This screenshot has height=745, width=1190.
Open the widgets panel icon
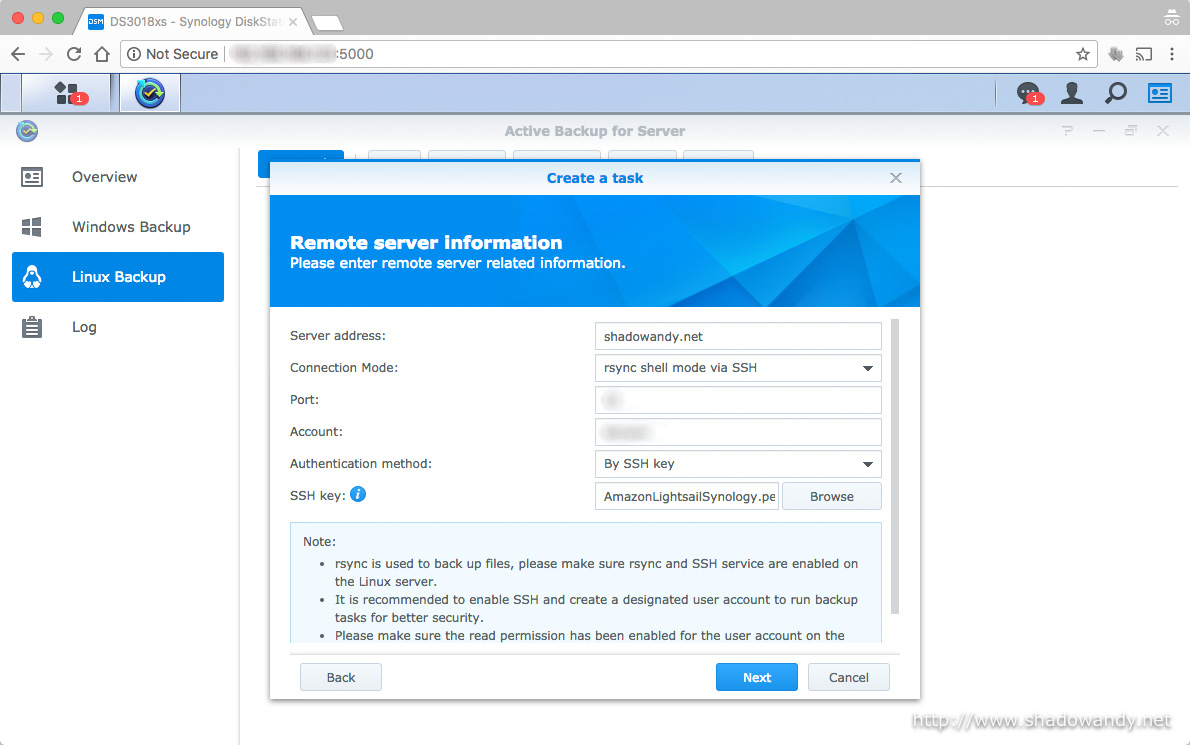click(x=1160, y=93)
